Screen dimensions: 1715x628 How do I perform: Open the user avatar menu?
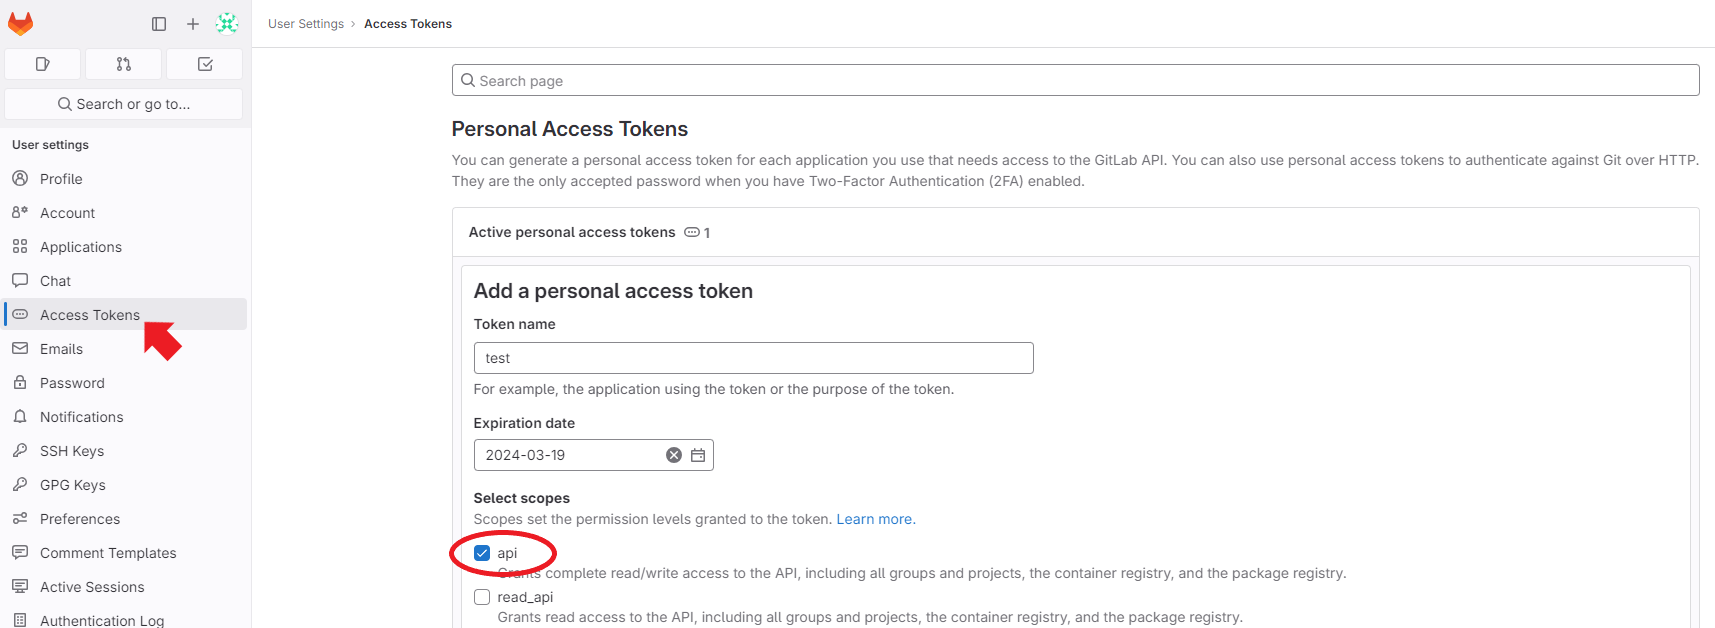point(227,23)
